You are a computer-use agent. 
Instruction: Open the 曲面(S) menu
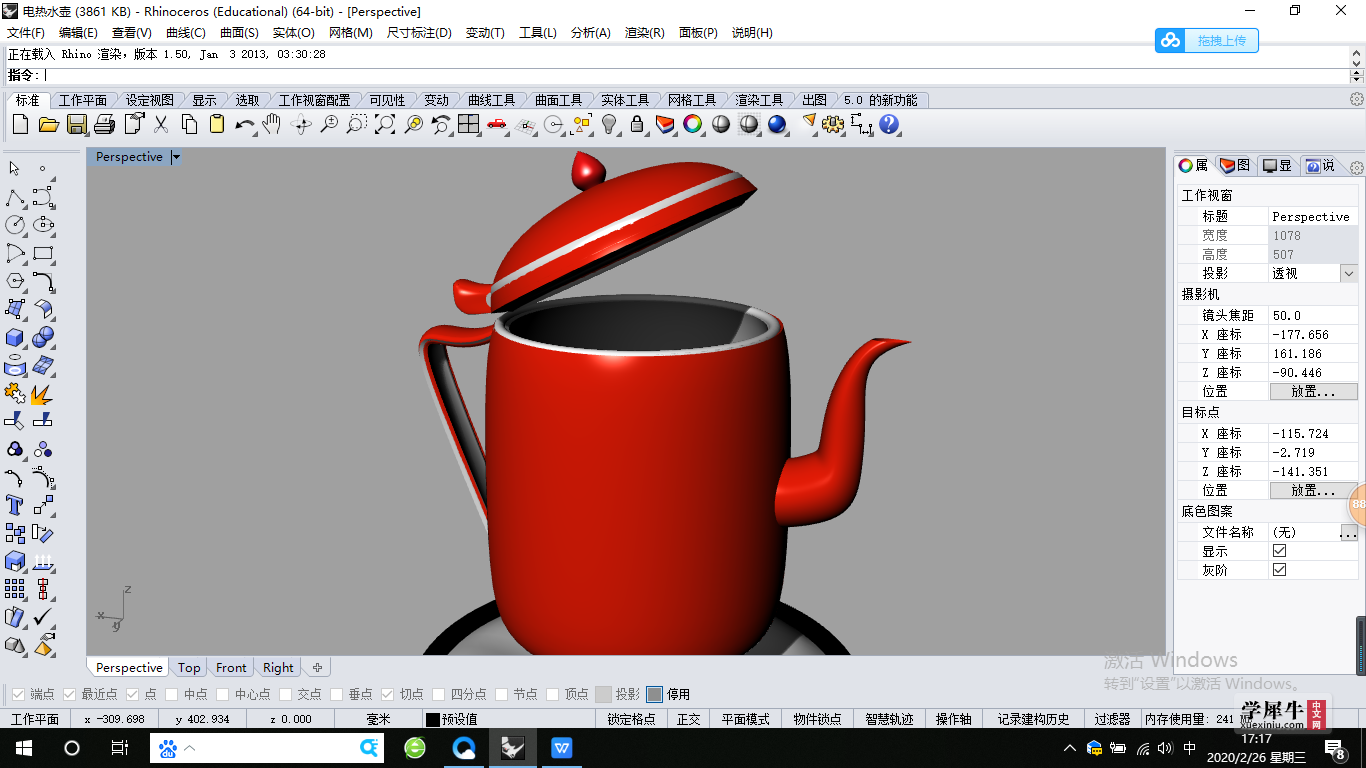239,32
